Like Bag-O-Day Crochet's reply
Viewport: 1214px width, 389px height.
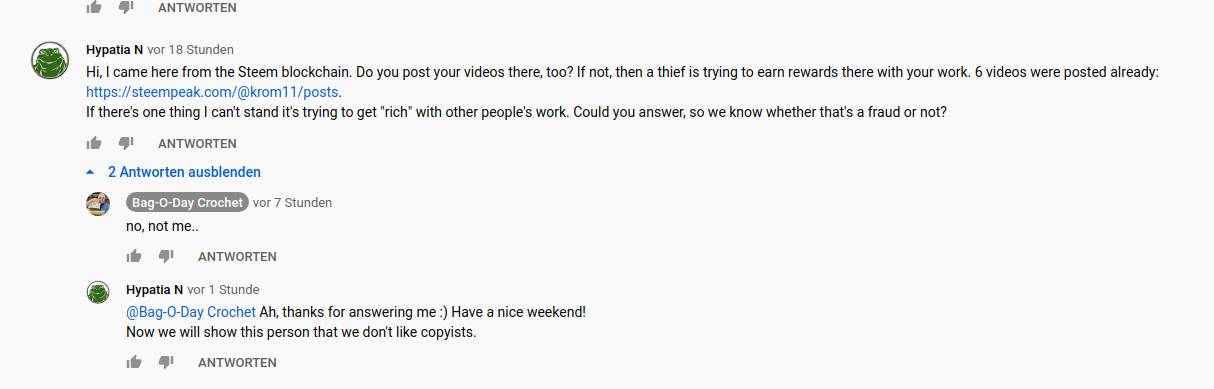coord(134,256)
